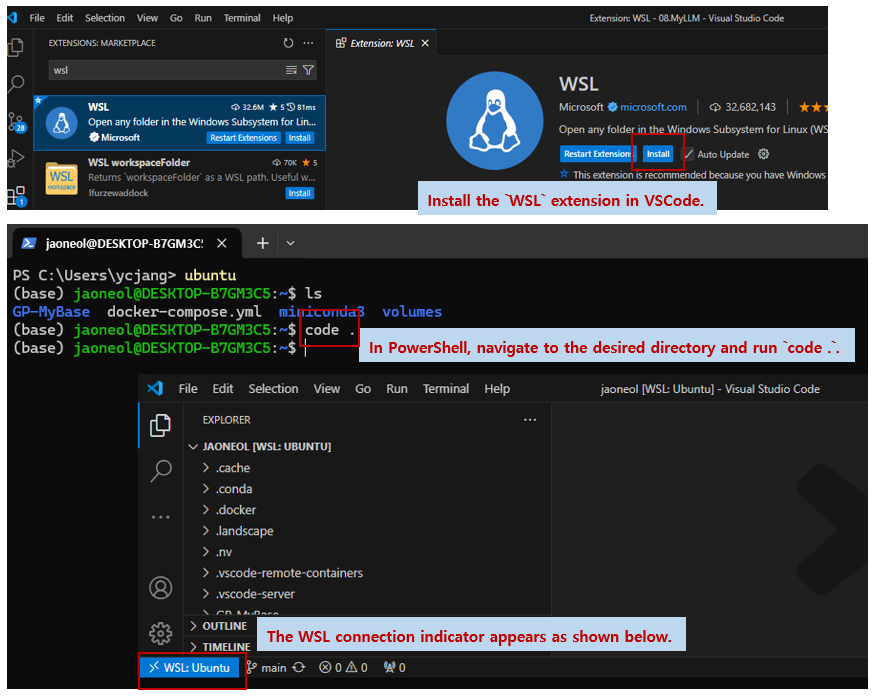Image resolution: width=875 pixels, height=697 pixels.
Task: Open Run menu in the WSL: Ubuntu window
Action: point(397,389)
